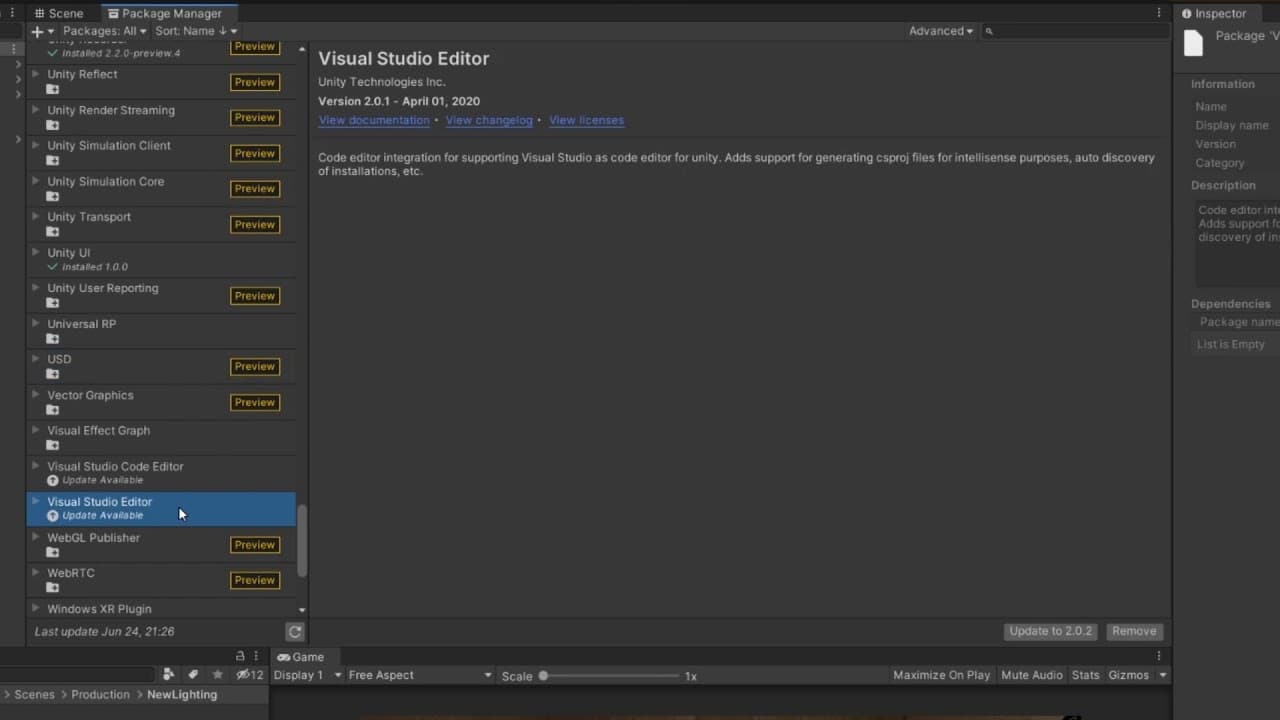The height and width of the screenshot is (720, 1280).
Task: Click the Package Manager search field
Action: pyautogui.click(x=1075, y=31)
